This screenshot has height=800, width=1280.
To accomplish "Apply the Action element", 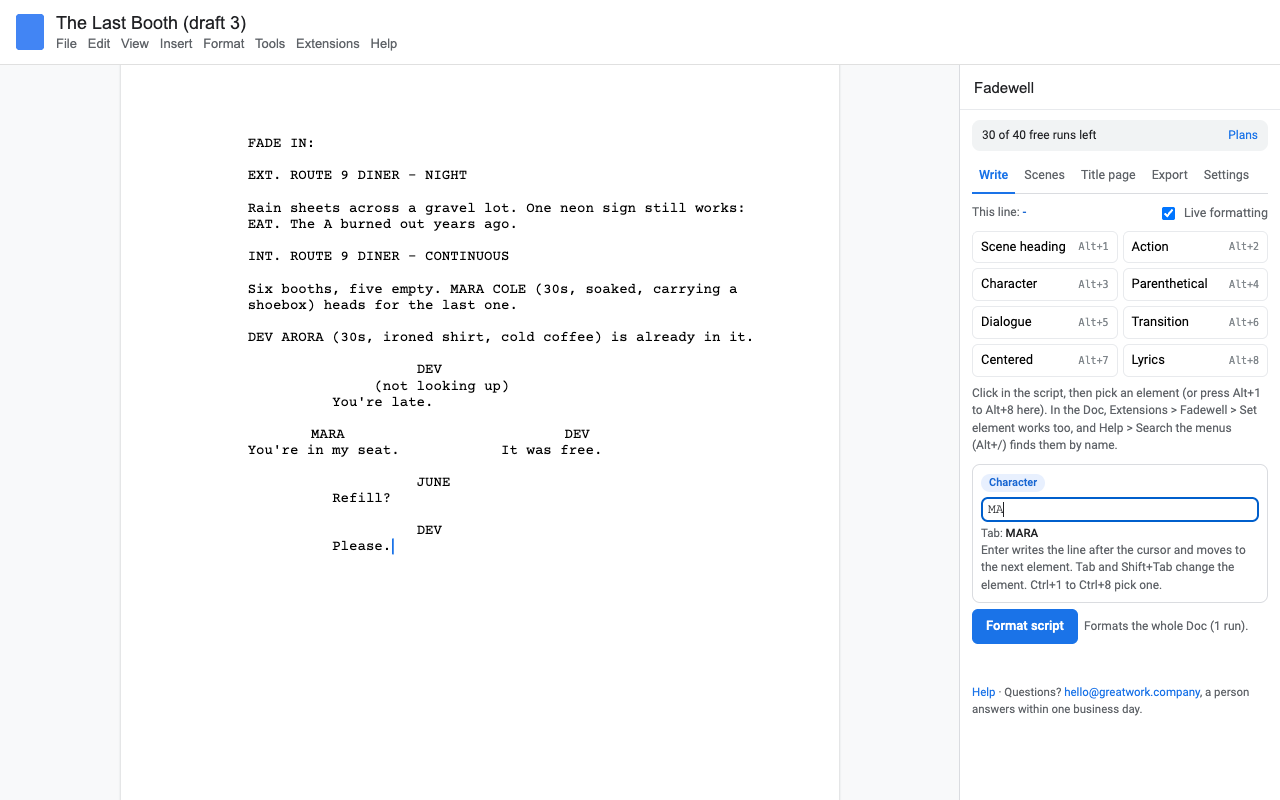I will coord(1195,247).
